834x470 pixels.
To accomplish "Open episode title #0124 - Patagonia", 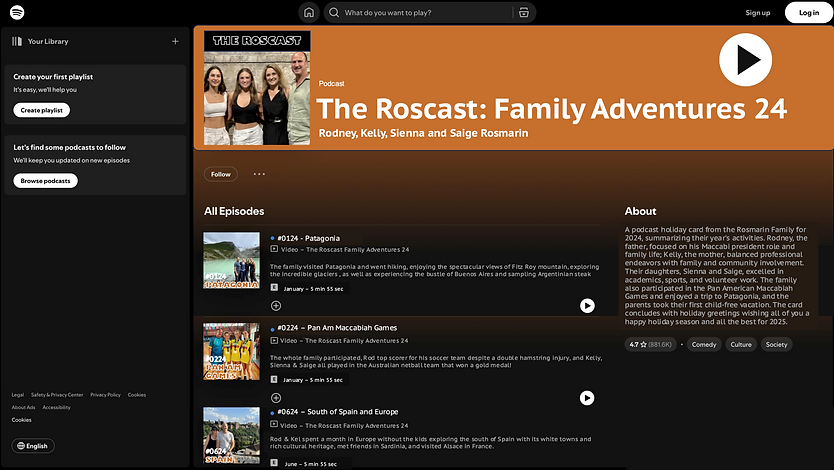I will (308, 238).
